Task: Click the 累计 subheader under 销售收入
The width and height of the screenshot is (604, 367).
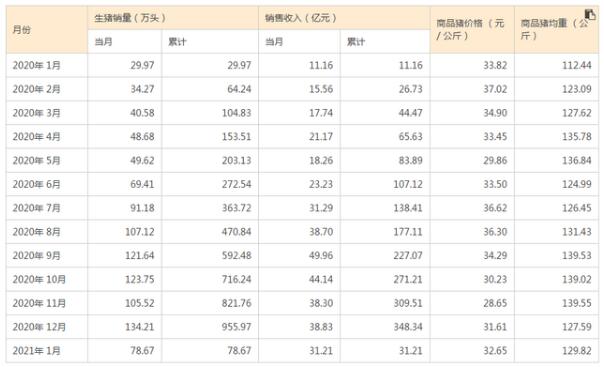Action: (x=356, y=42)
